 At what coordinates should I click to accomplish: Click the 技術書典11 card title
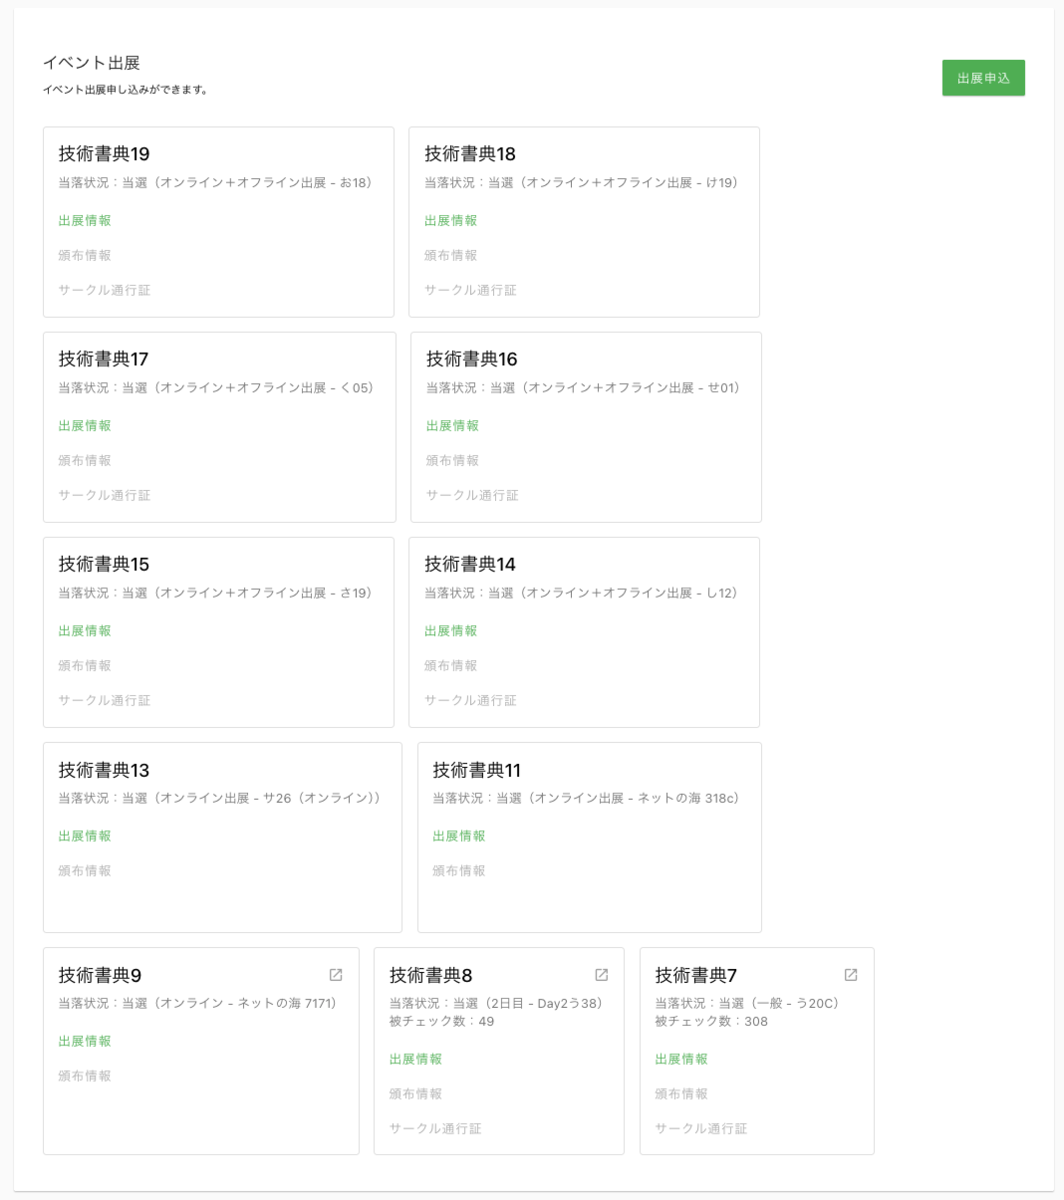tap(477, 770)
